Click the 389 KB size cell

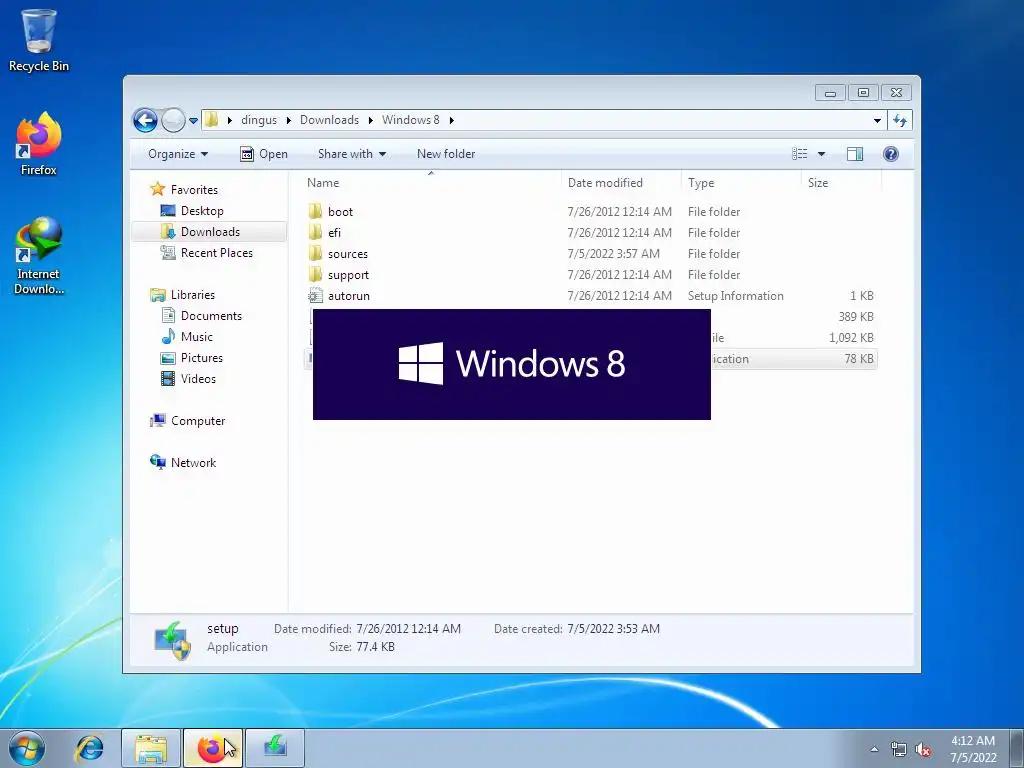856,317
